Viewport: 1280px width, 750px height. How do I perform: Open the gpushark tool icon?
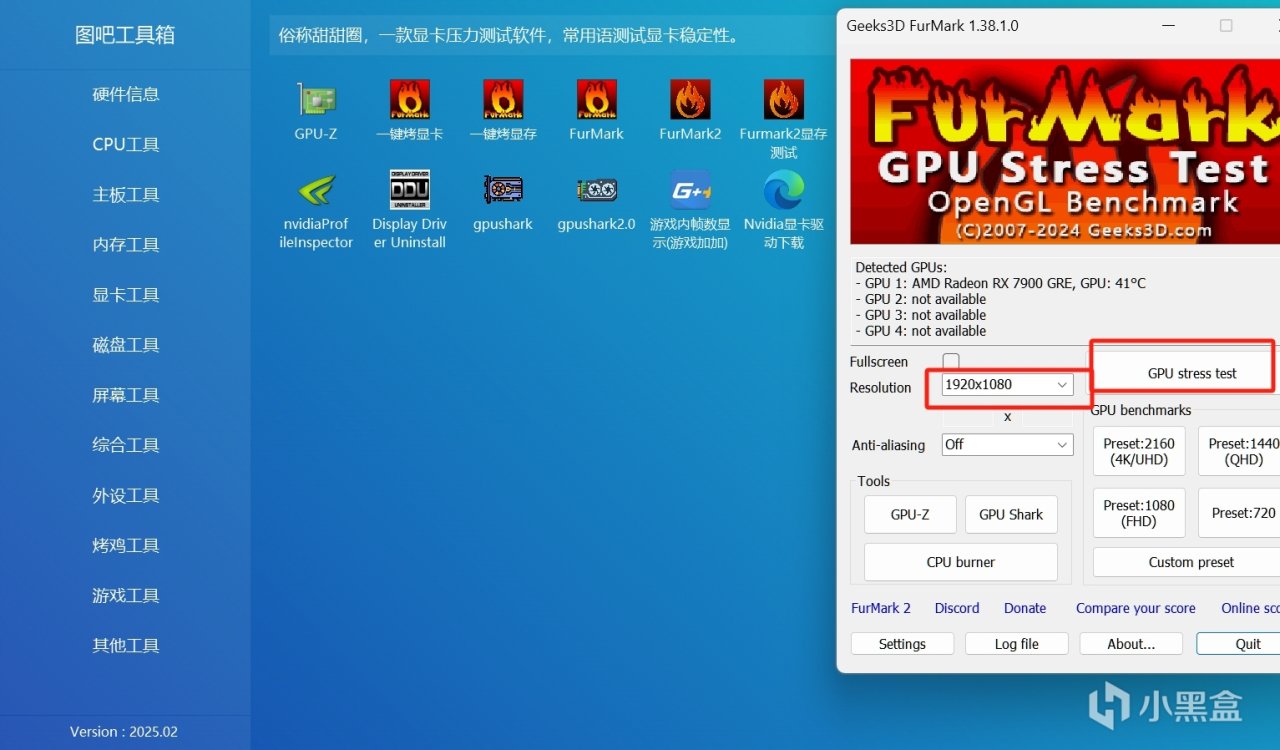click(503, 190)
